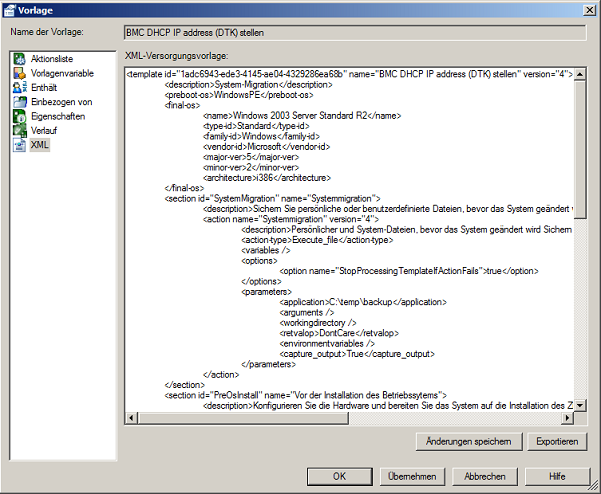The width and height of the screenshot is (601, 494).
Task: Cancel with the Abbrechen button
Action: pos(484,476)
